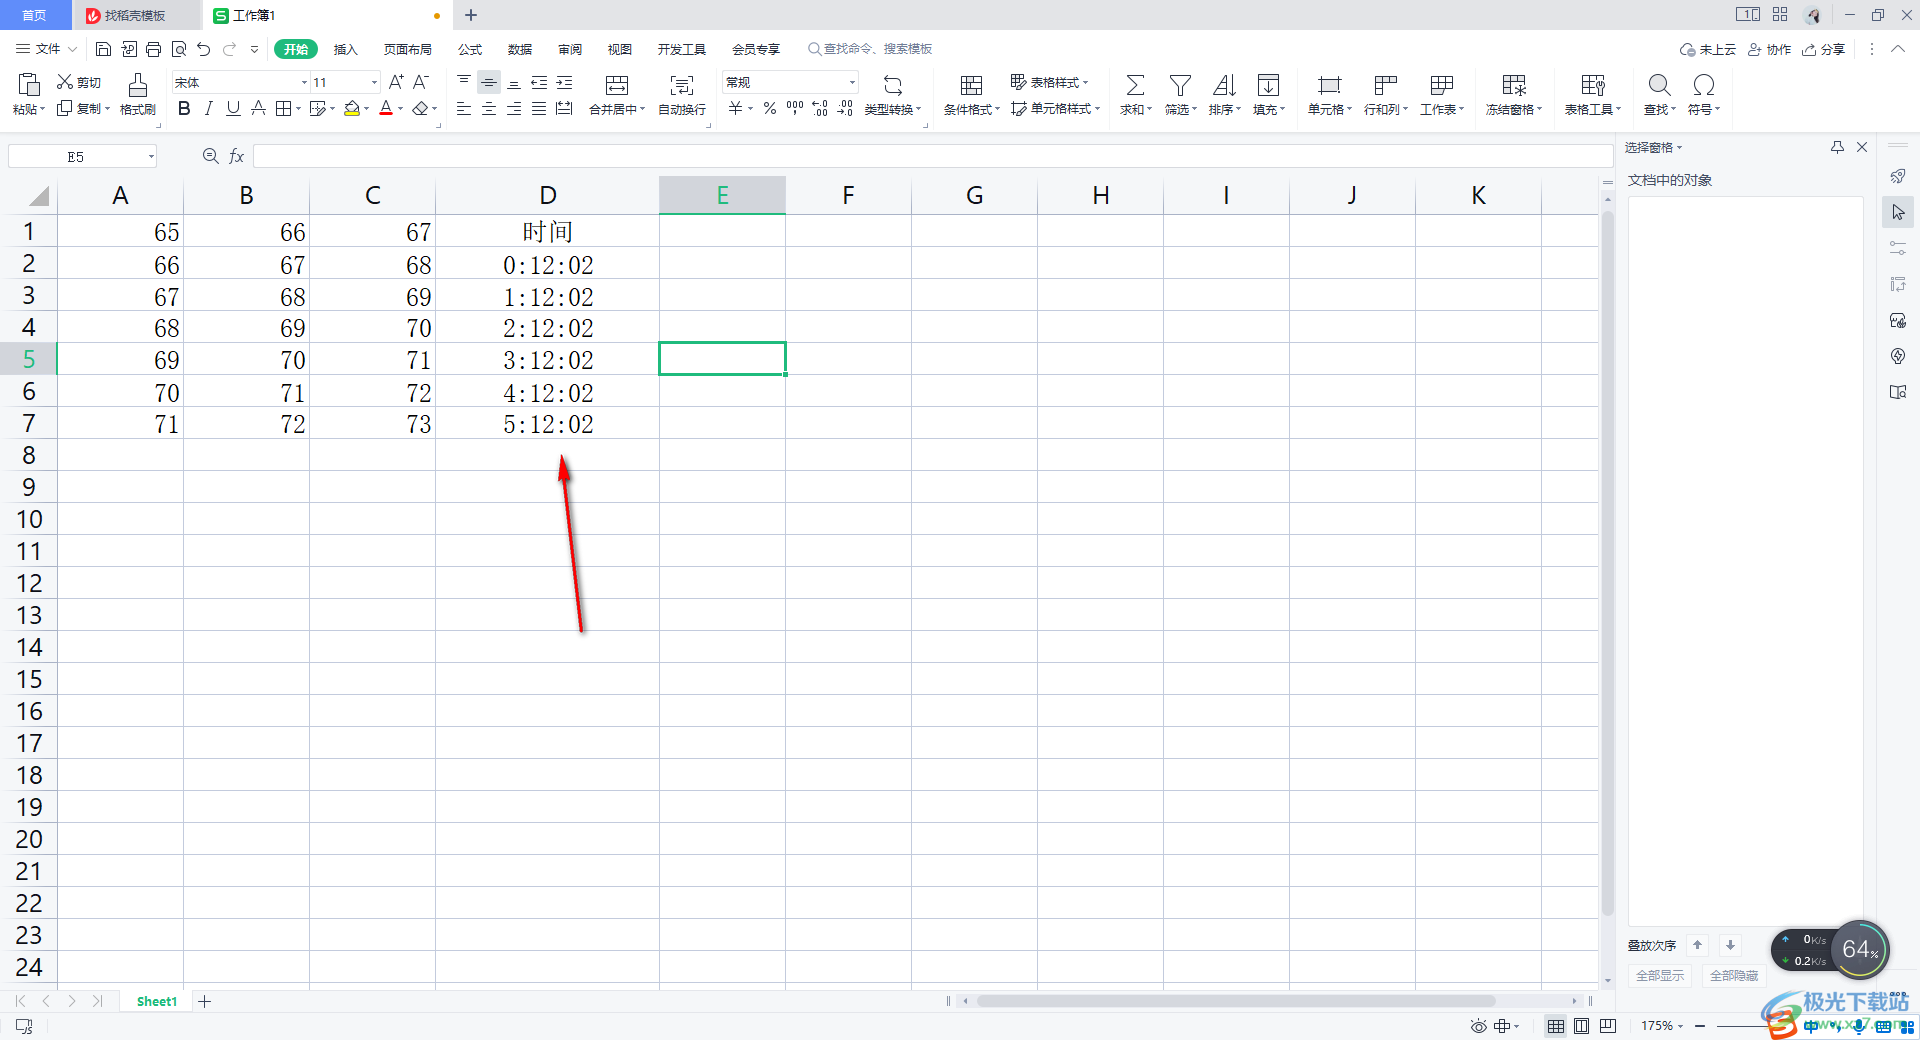Open the borders dropdown arrow
The height and width of the screenshot is (1040, 1920).
click(x=298, y=108)
